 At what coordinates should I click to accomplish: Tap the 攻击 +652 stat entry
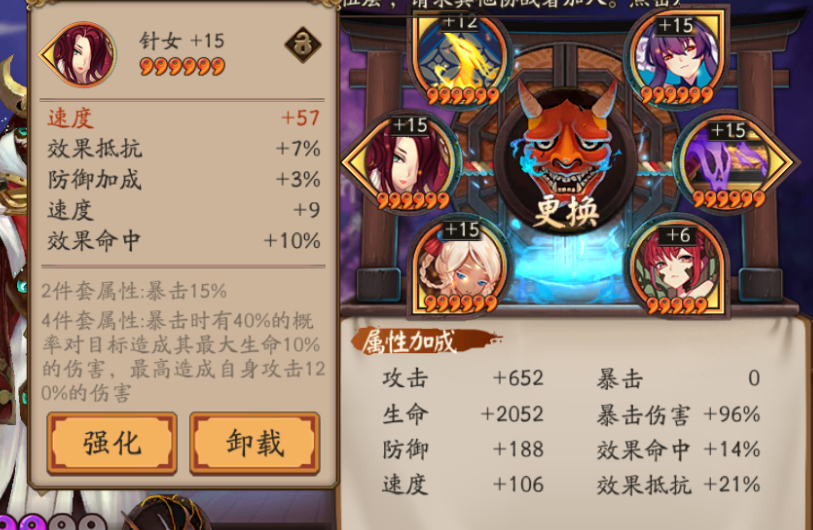coord(462,379)
